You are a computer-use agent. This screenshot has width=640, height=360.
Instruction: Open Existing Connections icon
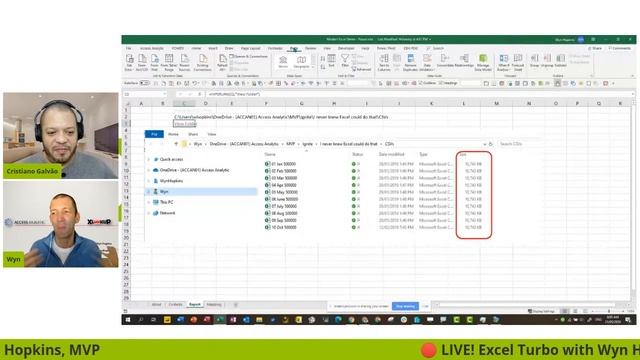[202, 62]
